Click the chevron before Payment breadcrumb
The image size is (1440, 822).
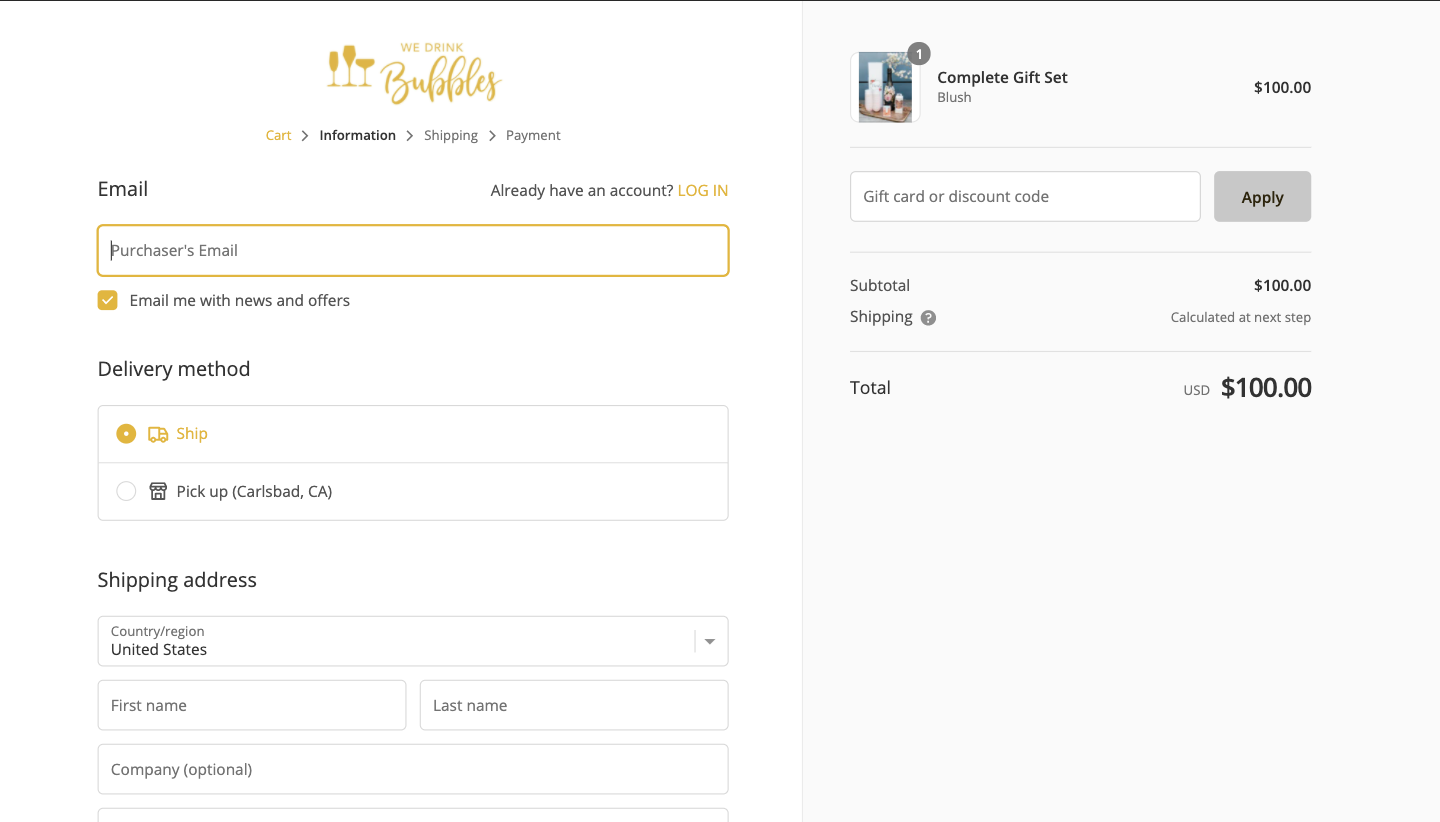pos(492,136)
